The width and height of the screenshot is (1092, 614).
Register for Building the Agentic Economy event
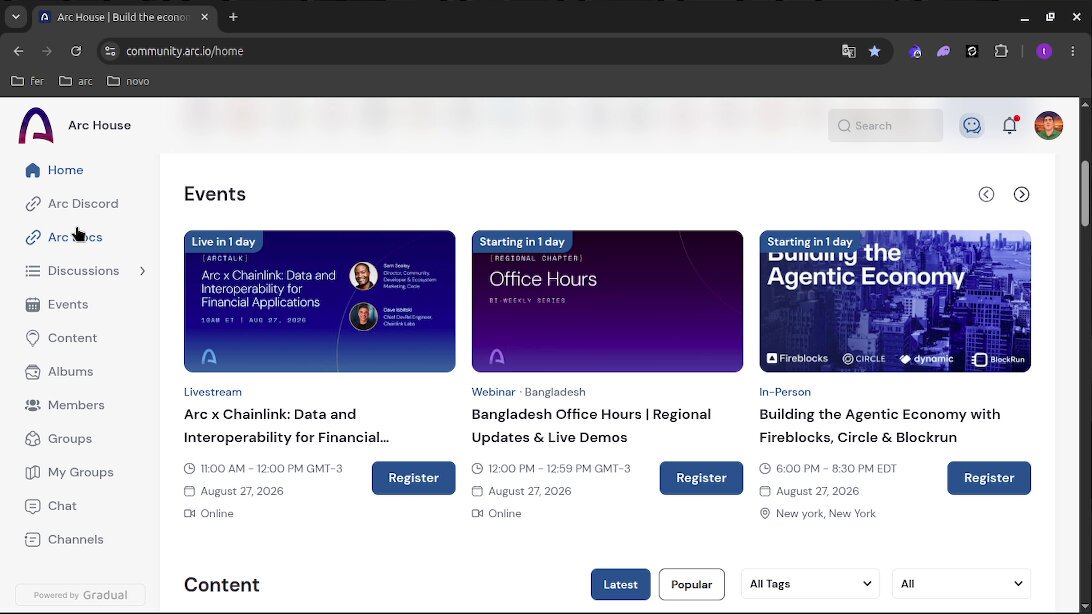[x=989, y=478]
